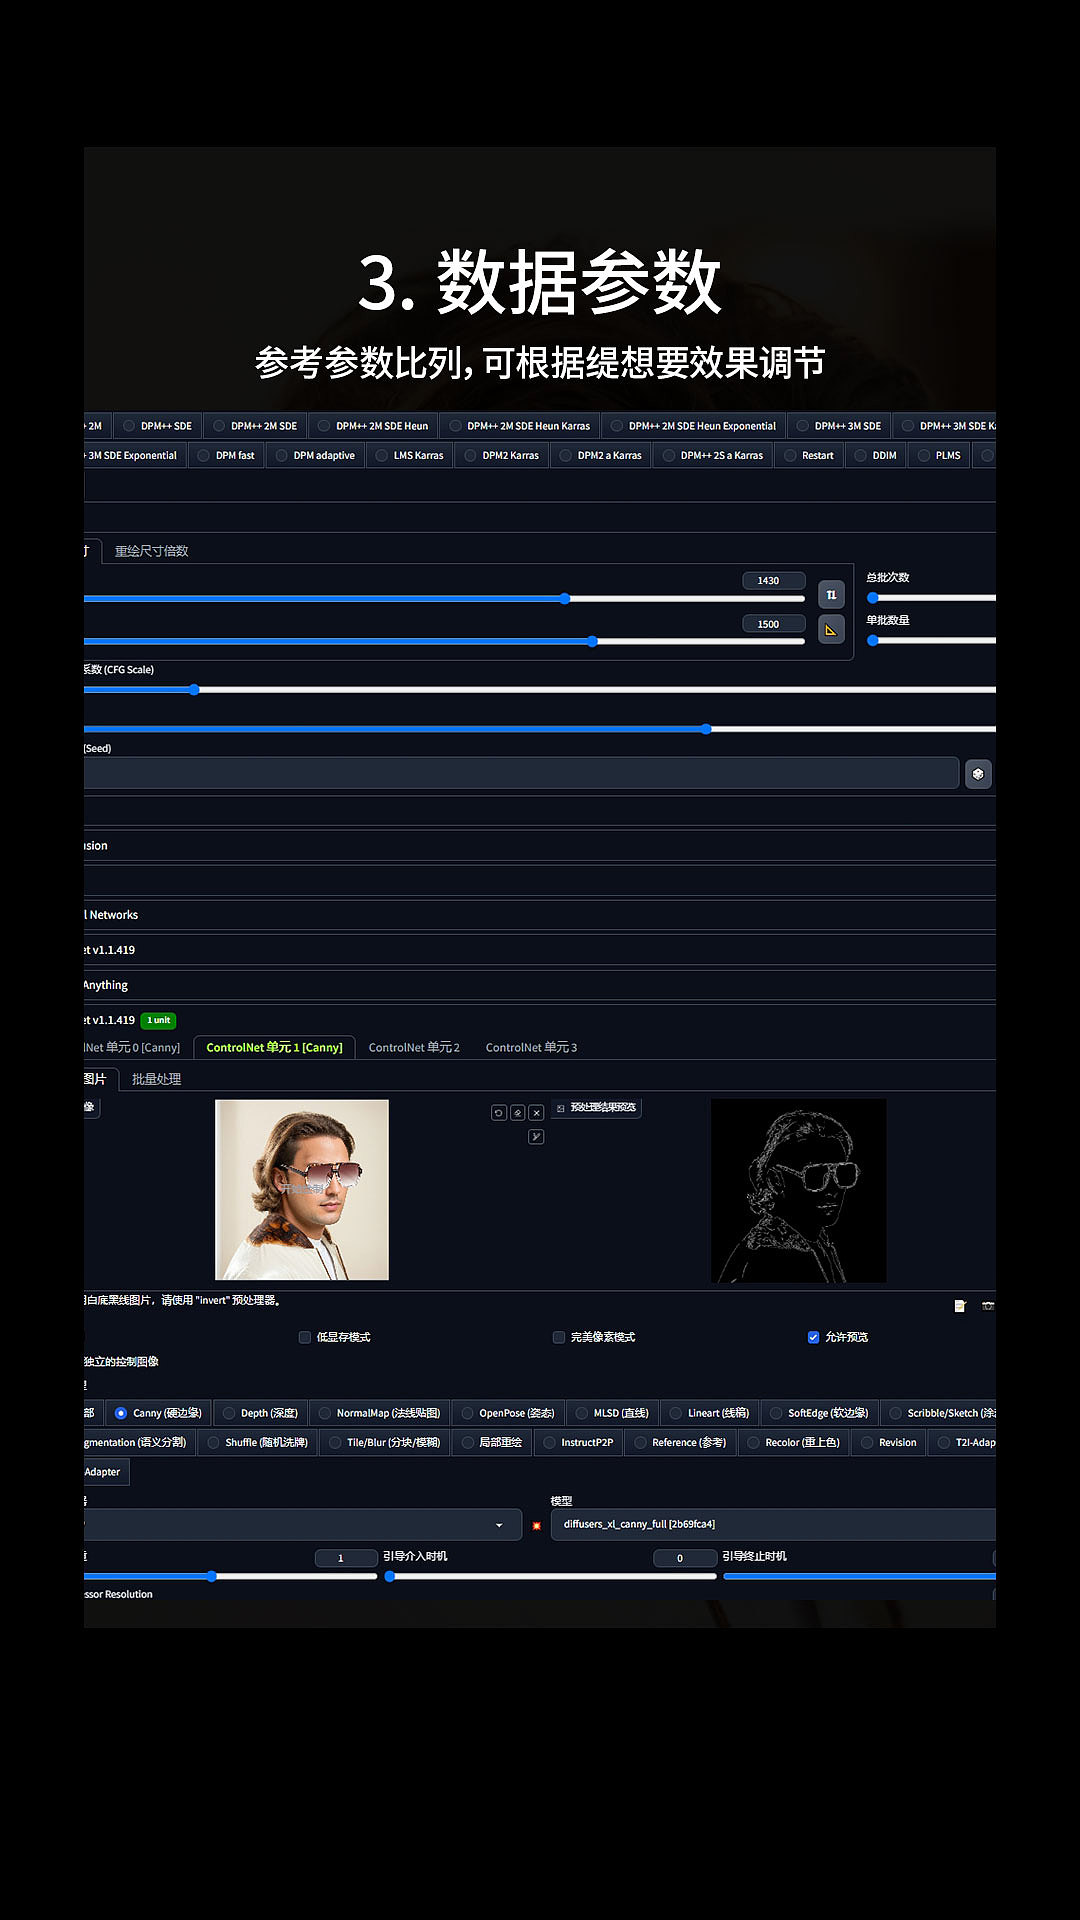Select the DPM++ 2M SDE sampler
Image resolution: width=1080 pixels, height=1920 pixels.
click(255, 426)
